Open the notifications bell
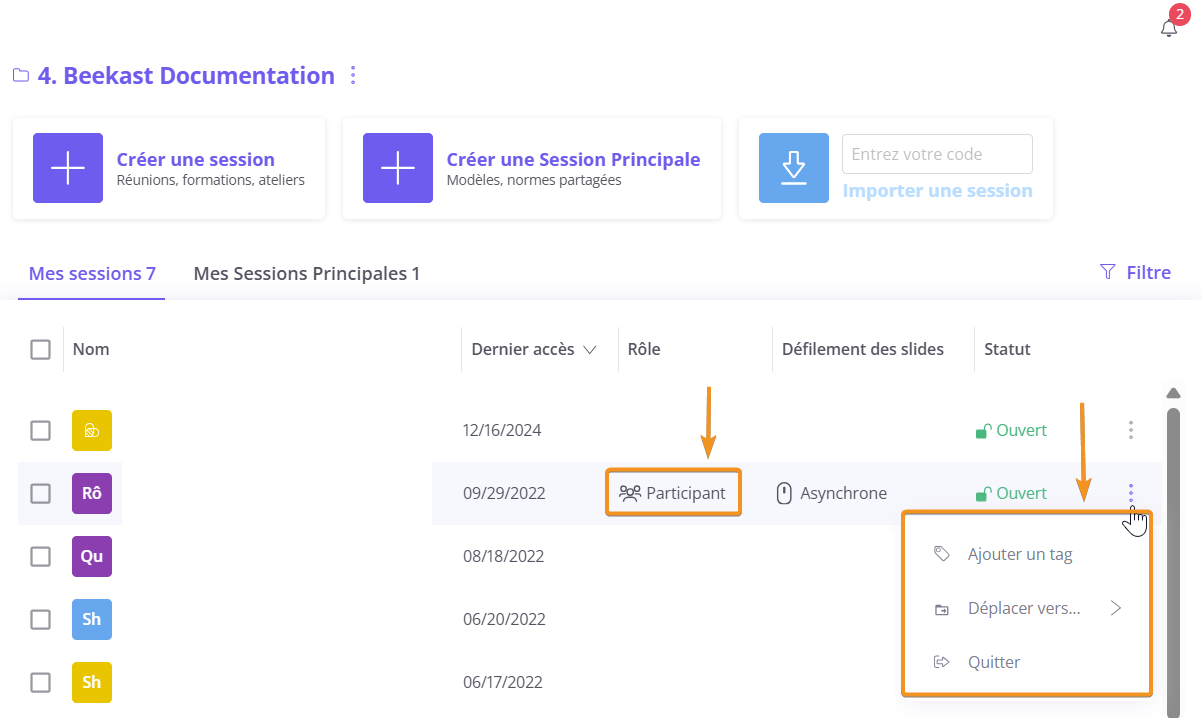The width and height of the screenshot is (1202, 718). pyautogui.click(x=1168, y=28)
